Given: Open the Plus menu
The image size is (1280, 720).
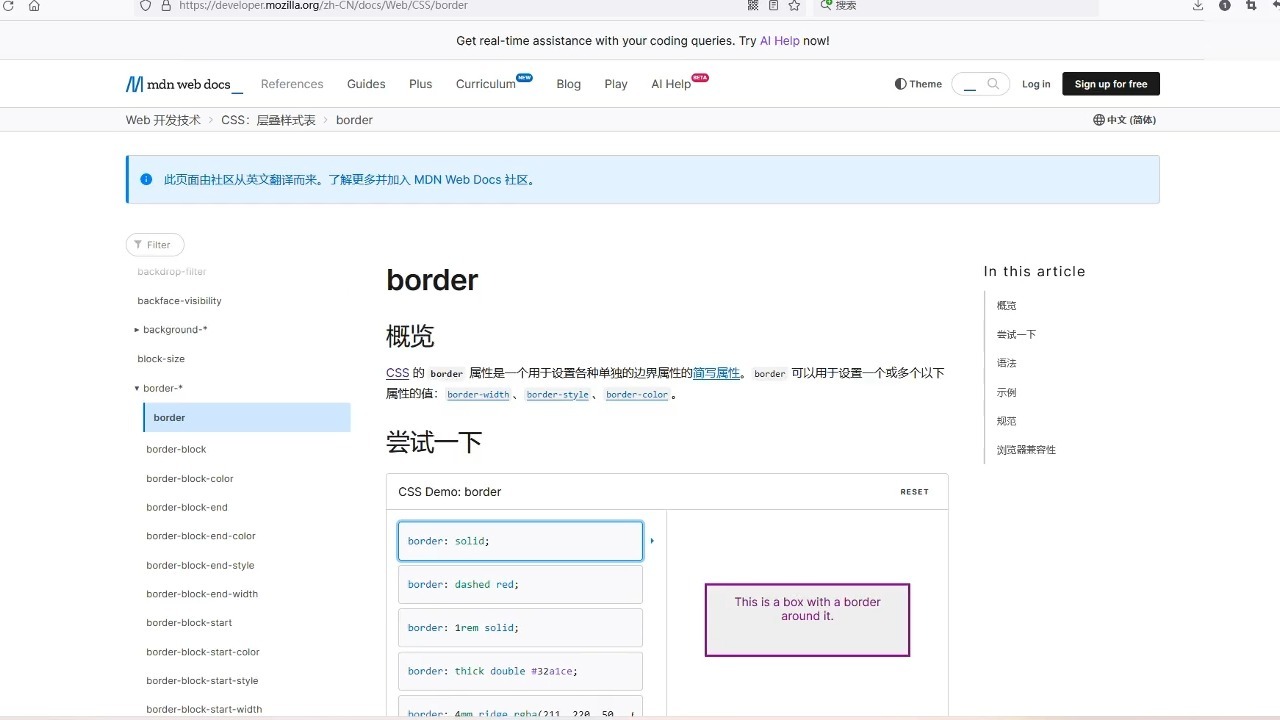Looking at the screenshot, I should (x=421, y=84).
